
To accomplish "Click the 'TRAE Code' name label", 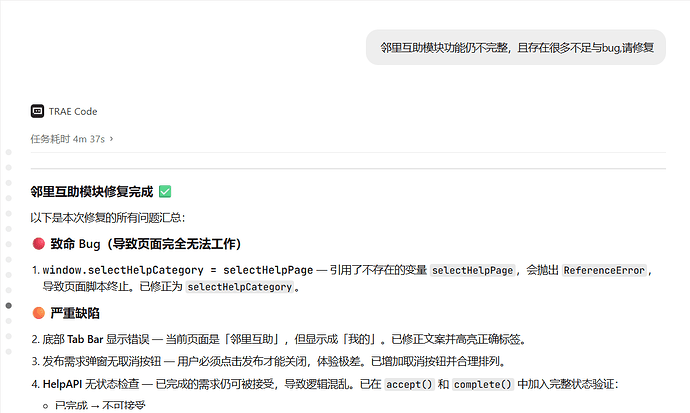I will point(73,111).
